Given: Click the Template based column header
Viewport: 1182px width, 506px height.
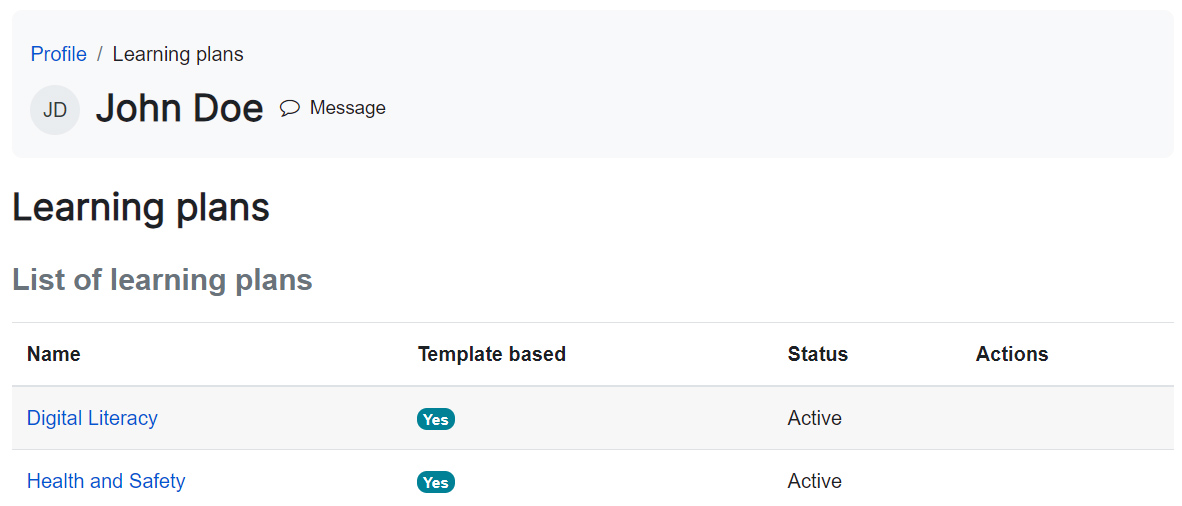Looking at the screenshot, I should [x=492, y=354].
